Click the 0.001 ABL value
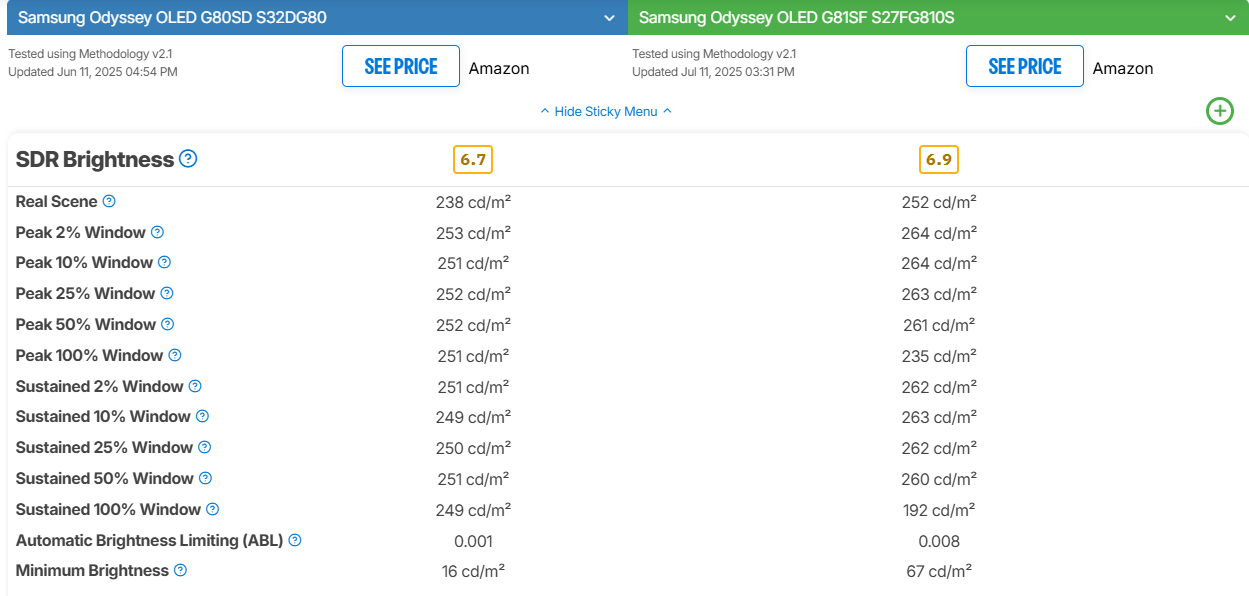 click(473, 541)
